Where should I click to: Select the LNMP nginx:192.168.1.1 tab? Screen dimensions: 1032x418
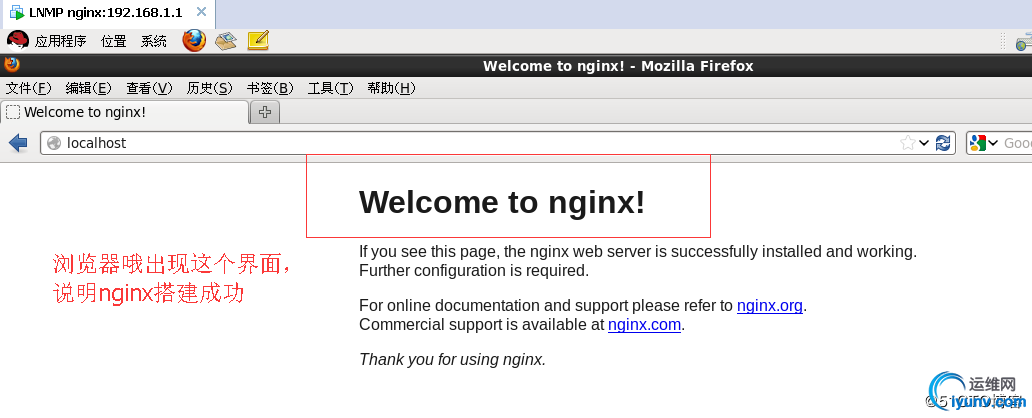[x=107, y=13]
